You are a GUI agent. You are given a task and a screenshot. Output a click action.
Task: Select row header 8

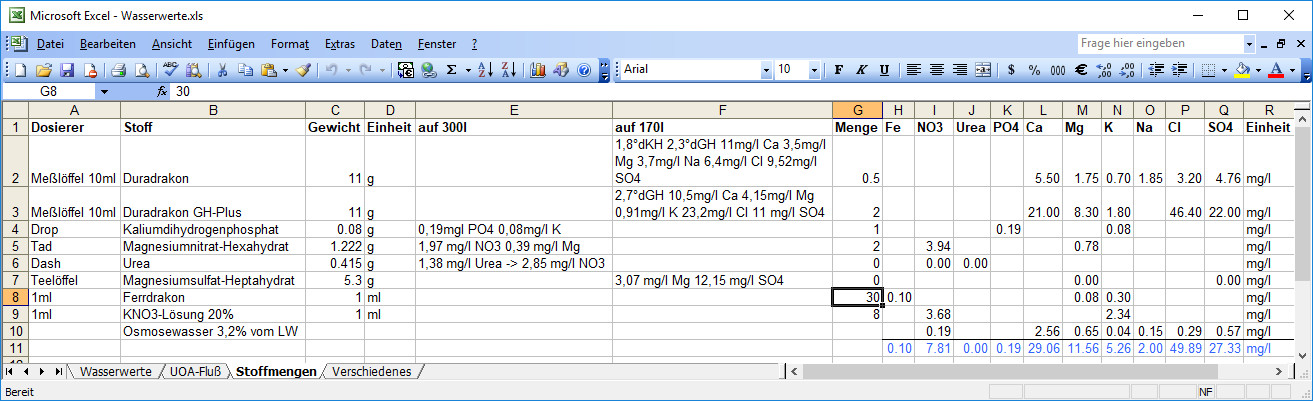14,297
